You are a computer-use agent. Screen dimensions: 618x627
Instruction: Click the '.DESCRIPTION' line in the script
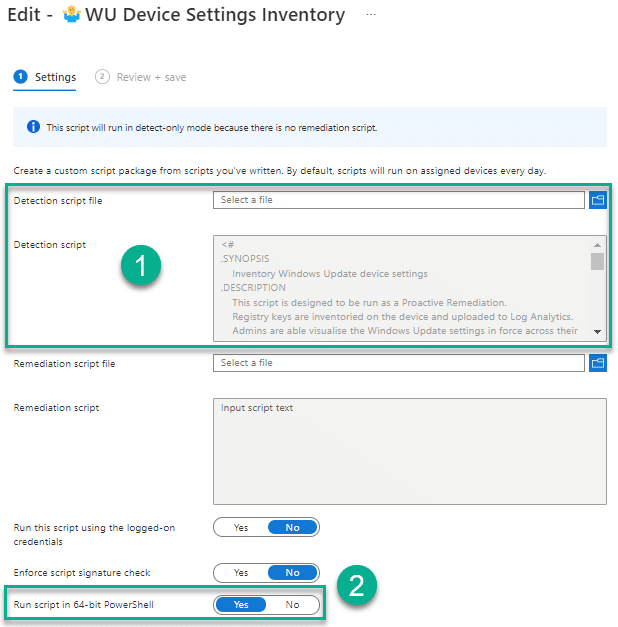pyautogui.click(x=253, y=288)
